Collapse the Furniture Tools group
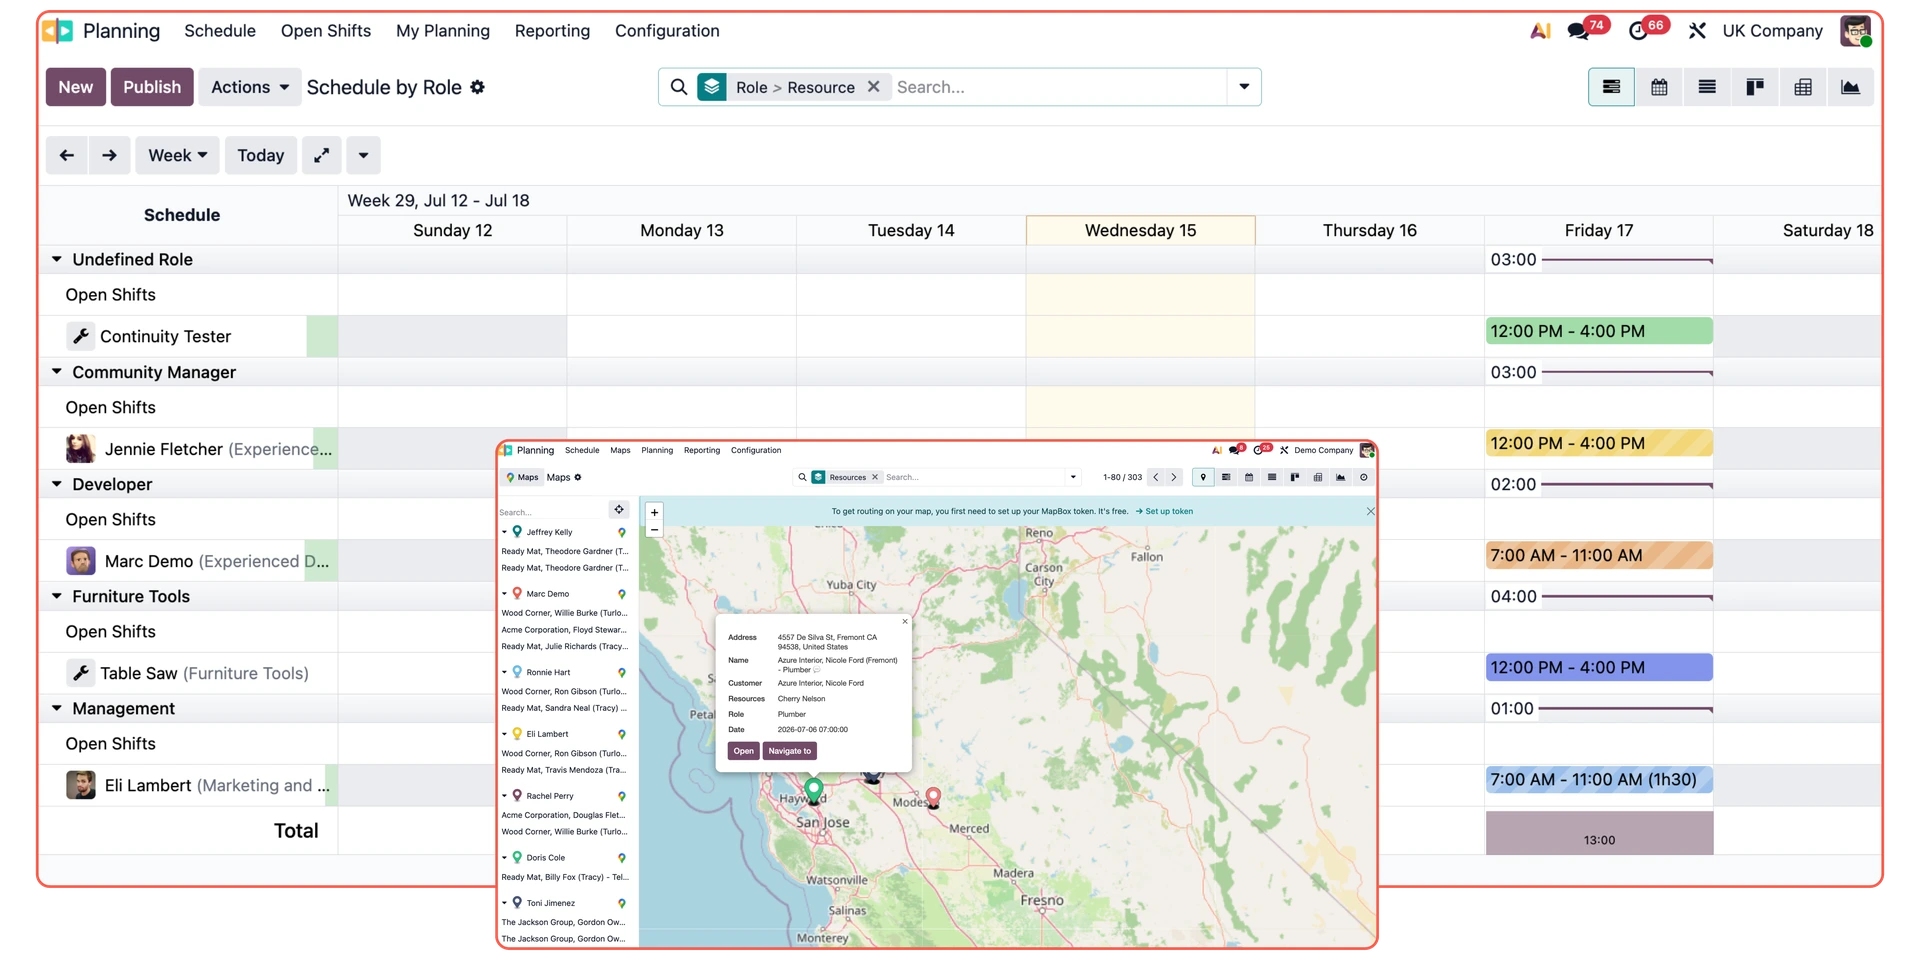1920x960 pixels. [x=57, y=595]
